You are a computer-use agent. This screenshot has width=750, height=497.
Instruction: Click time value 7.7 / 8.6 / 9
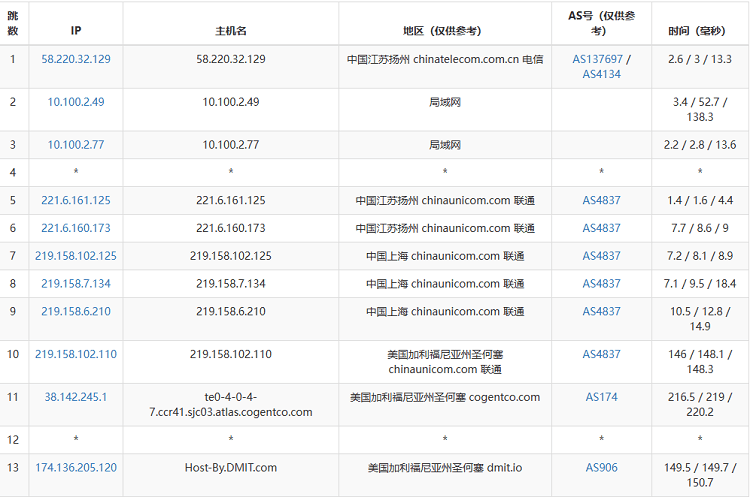[700, 228]
